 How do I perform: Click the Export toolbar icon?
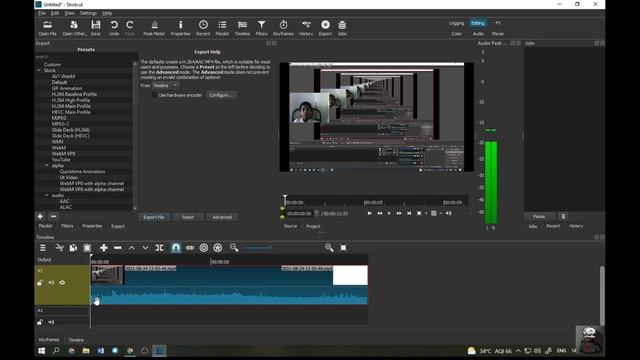point(325,28)
